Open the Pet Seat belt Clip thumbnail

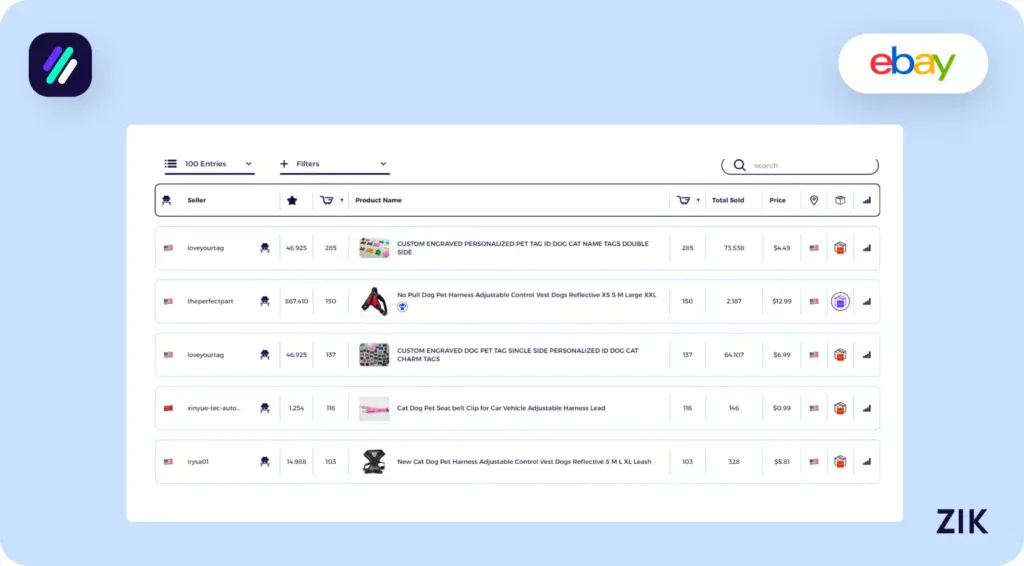[x=374, y=409]
